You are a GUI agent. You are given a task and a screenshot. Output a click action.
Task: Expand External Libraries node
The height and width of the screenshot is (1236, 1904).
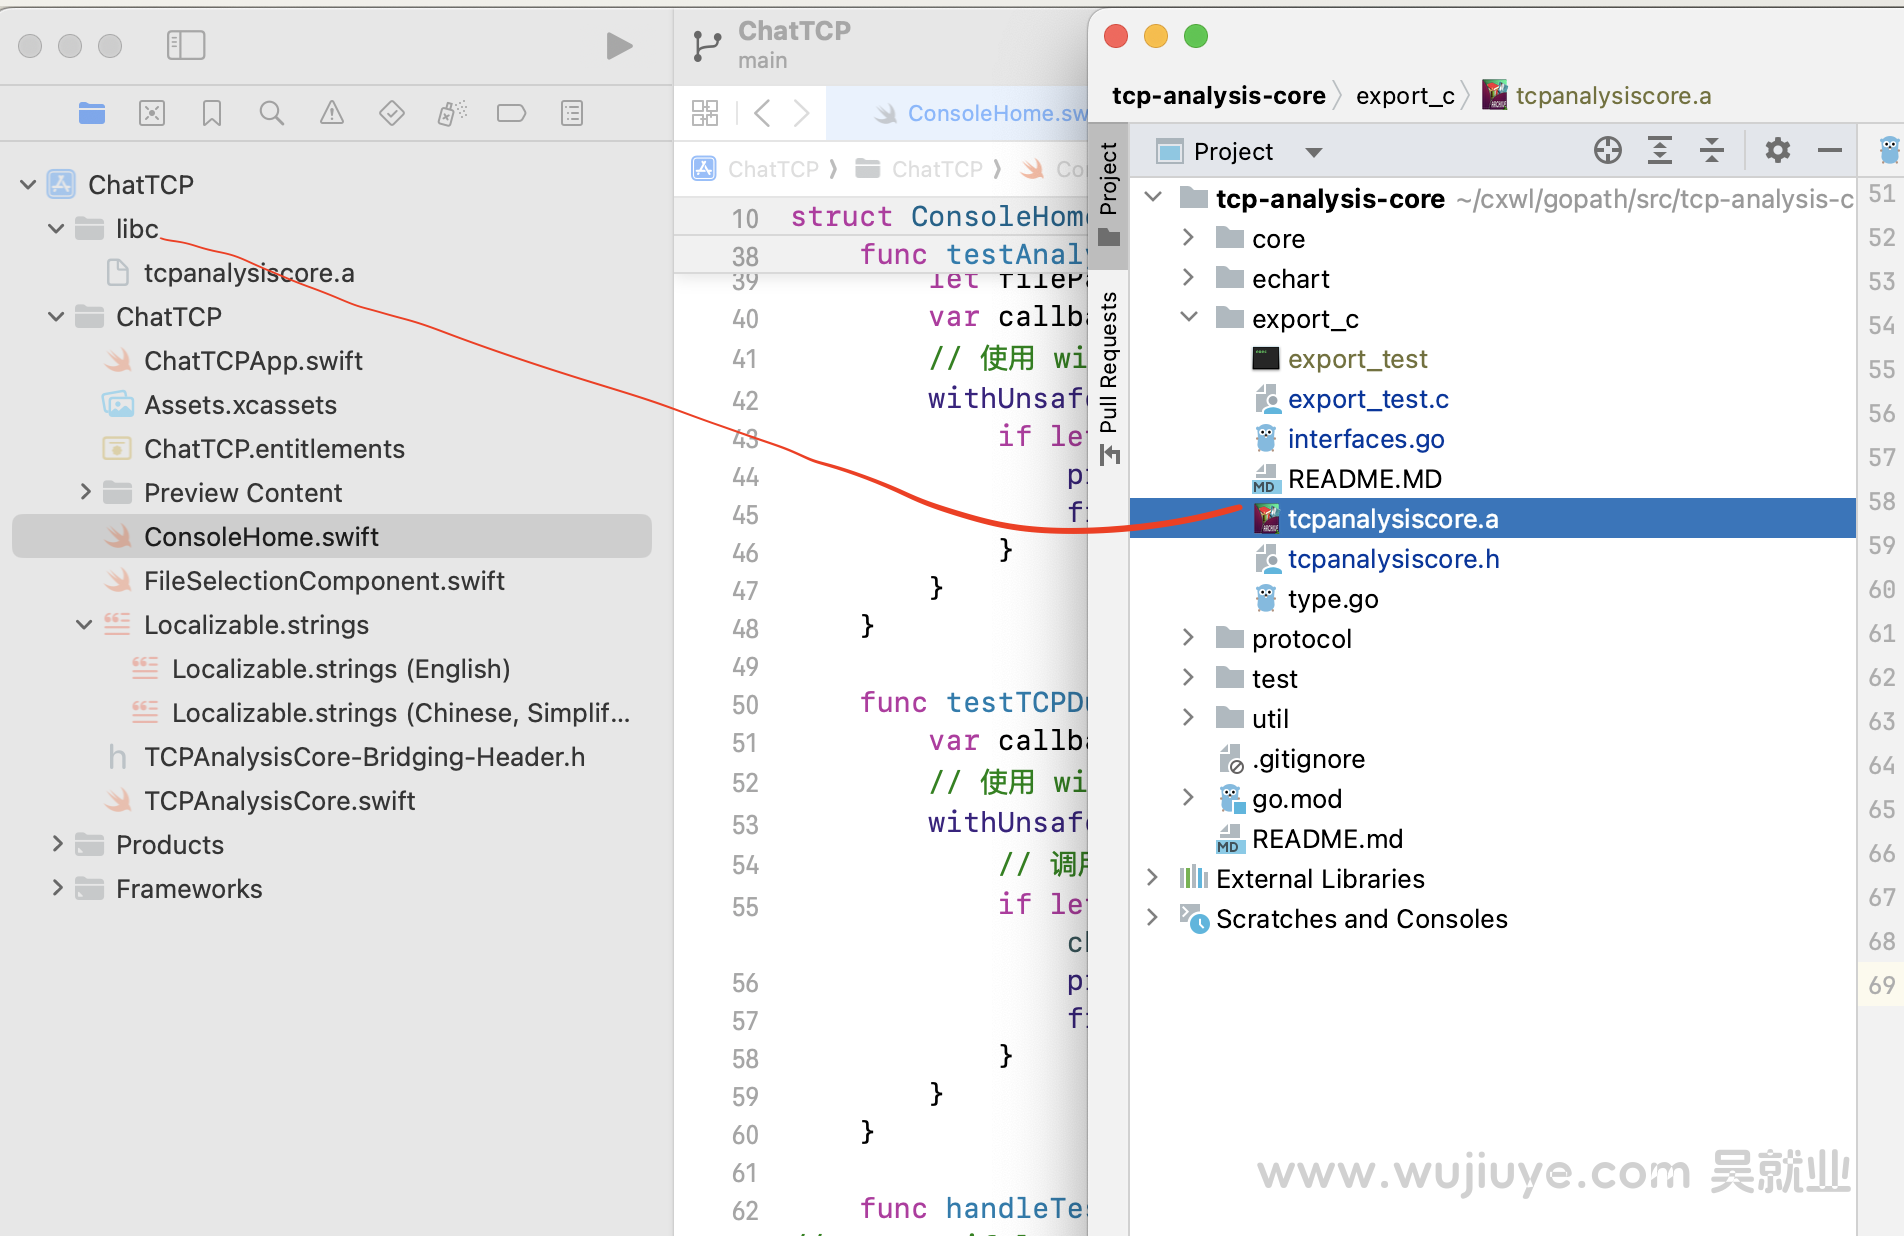pyautogui.click(x=1152, y=877)
